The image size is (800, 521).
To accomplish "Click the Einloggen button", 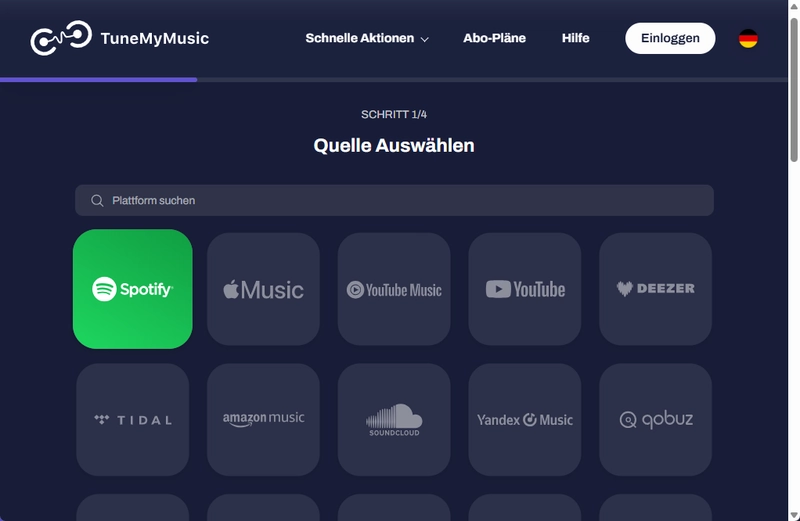I will click(670, 38).
